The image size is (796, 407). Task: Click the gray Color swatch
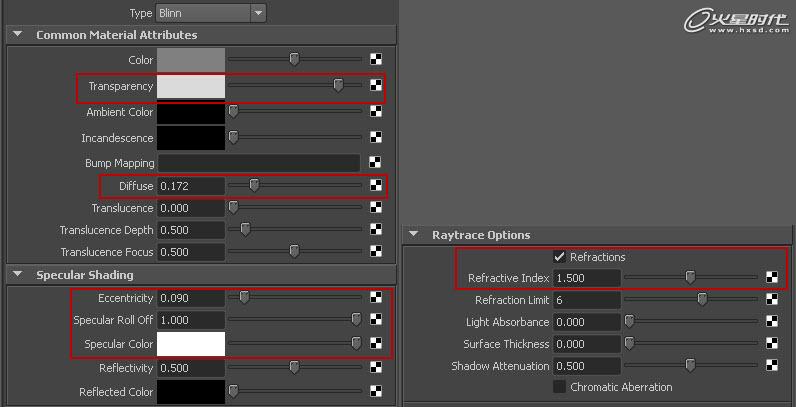tap(191, 60)
